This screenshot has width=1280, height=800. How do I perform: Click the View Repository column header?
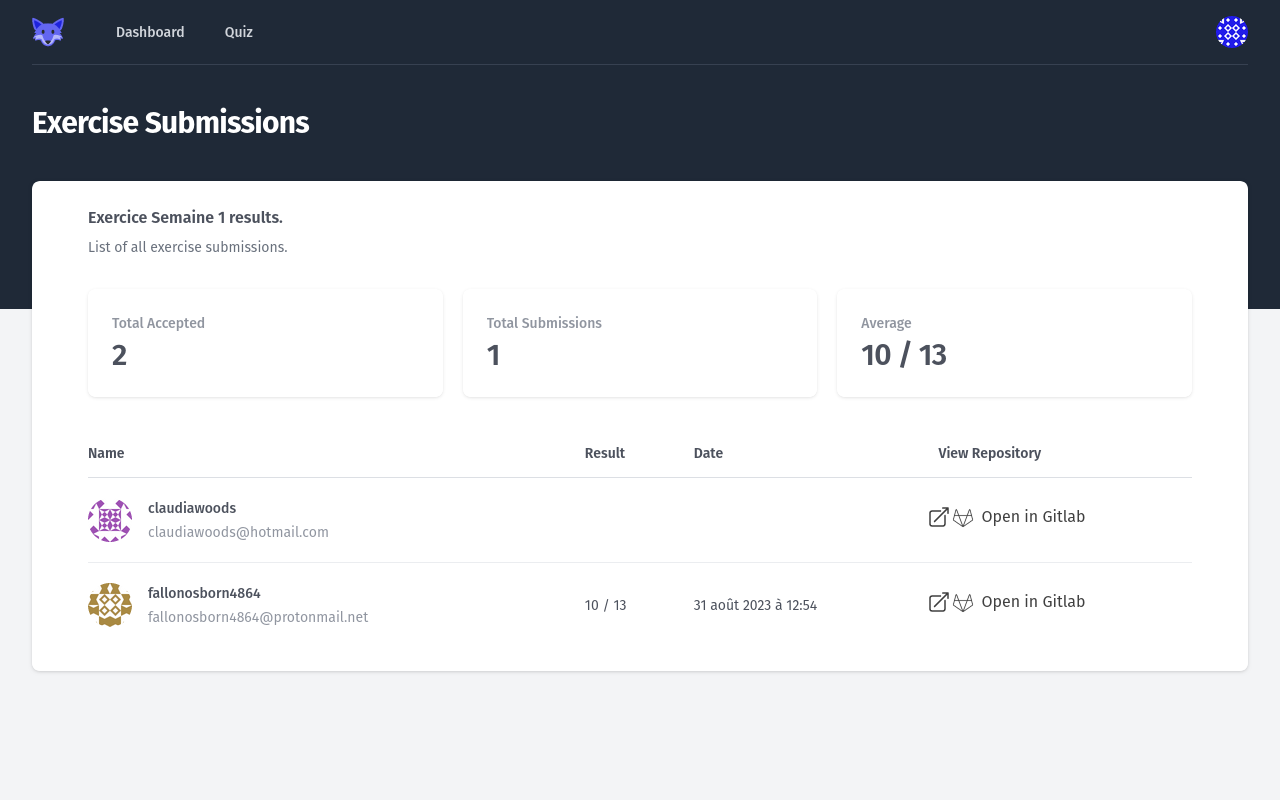(989, 453)
